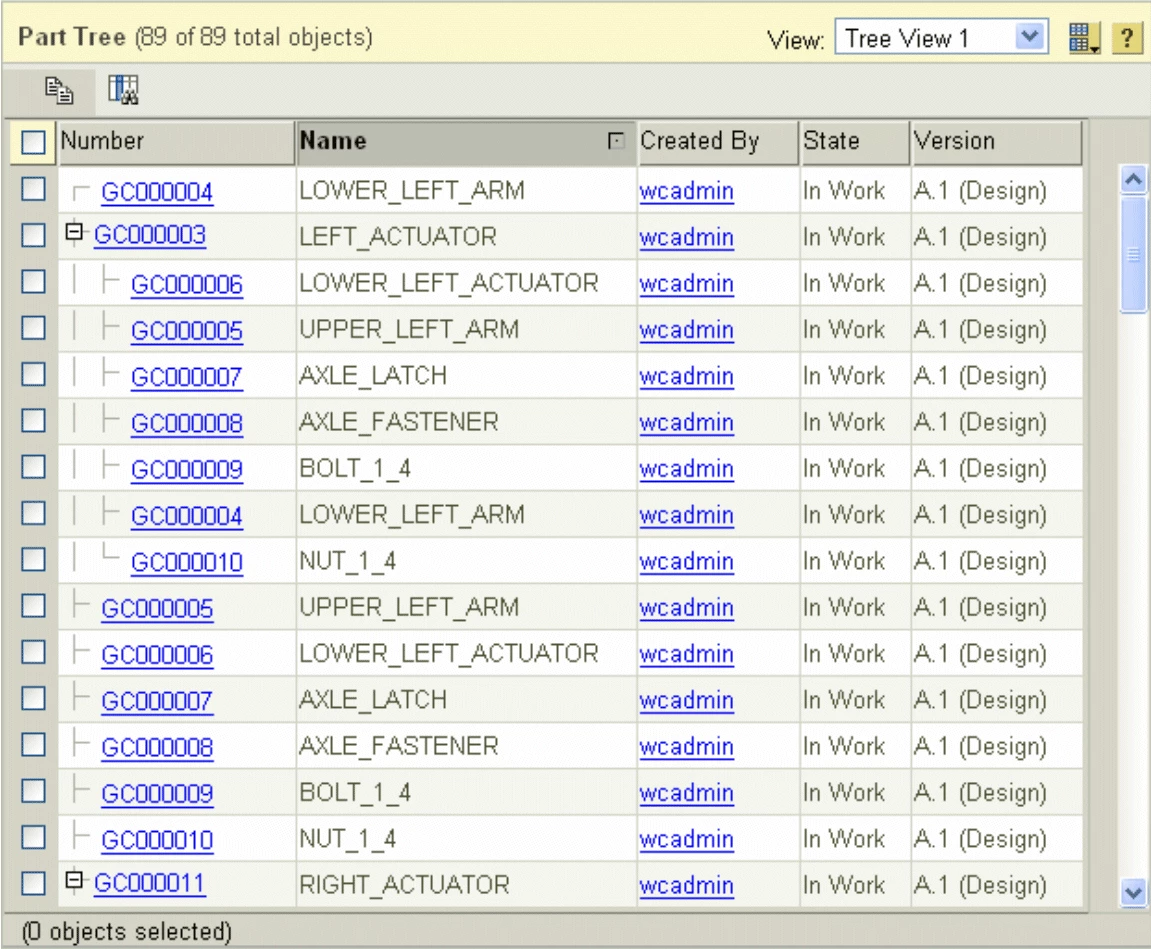Open part link GC000011
1151x949 pixels.
150,883
